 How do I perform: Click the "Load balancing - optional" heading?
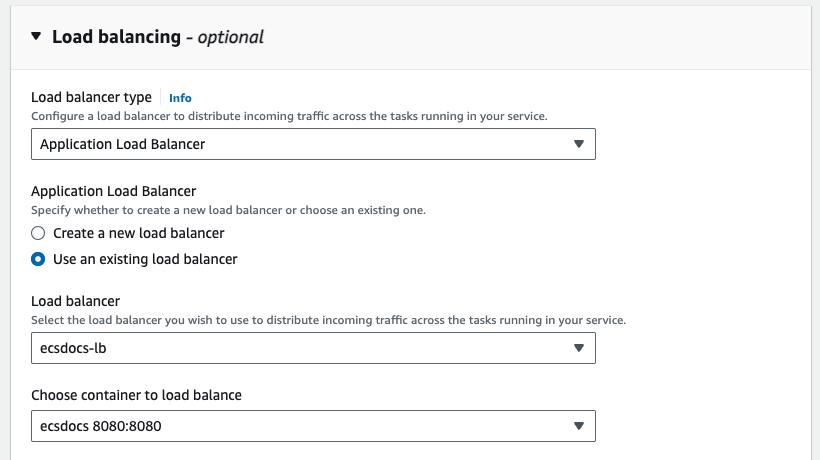158,37
